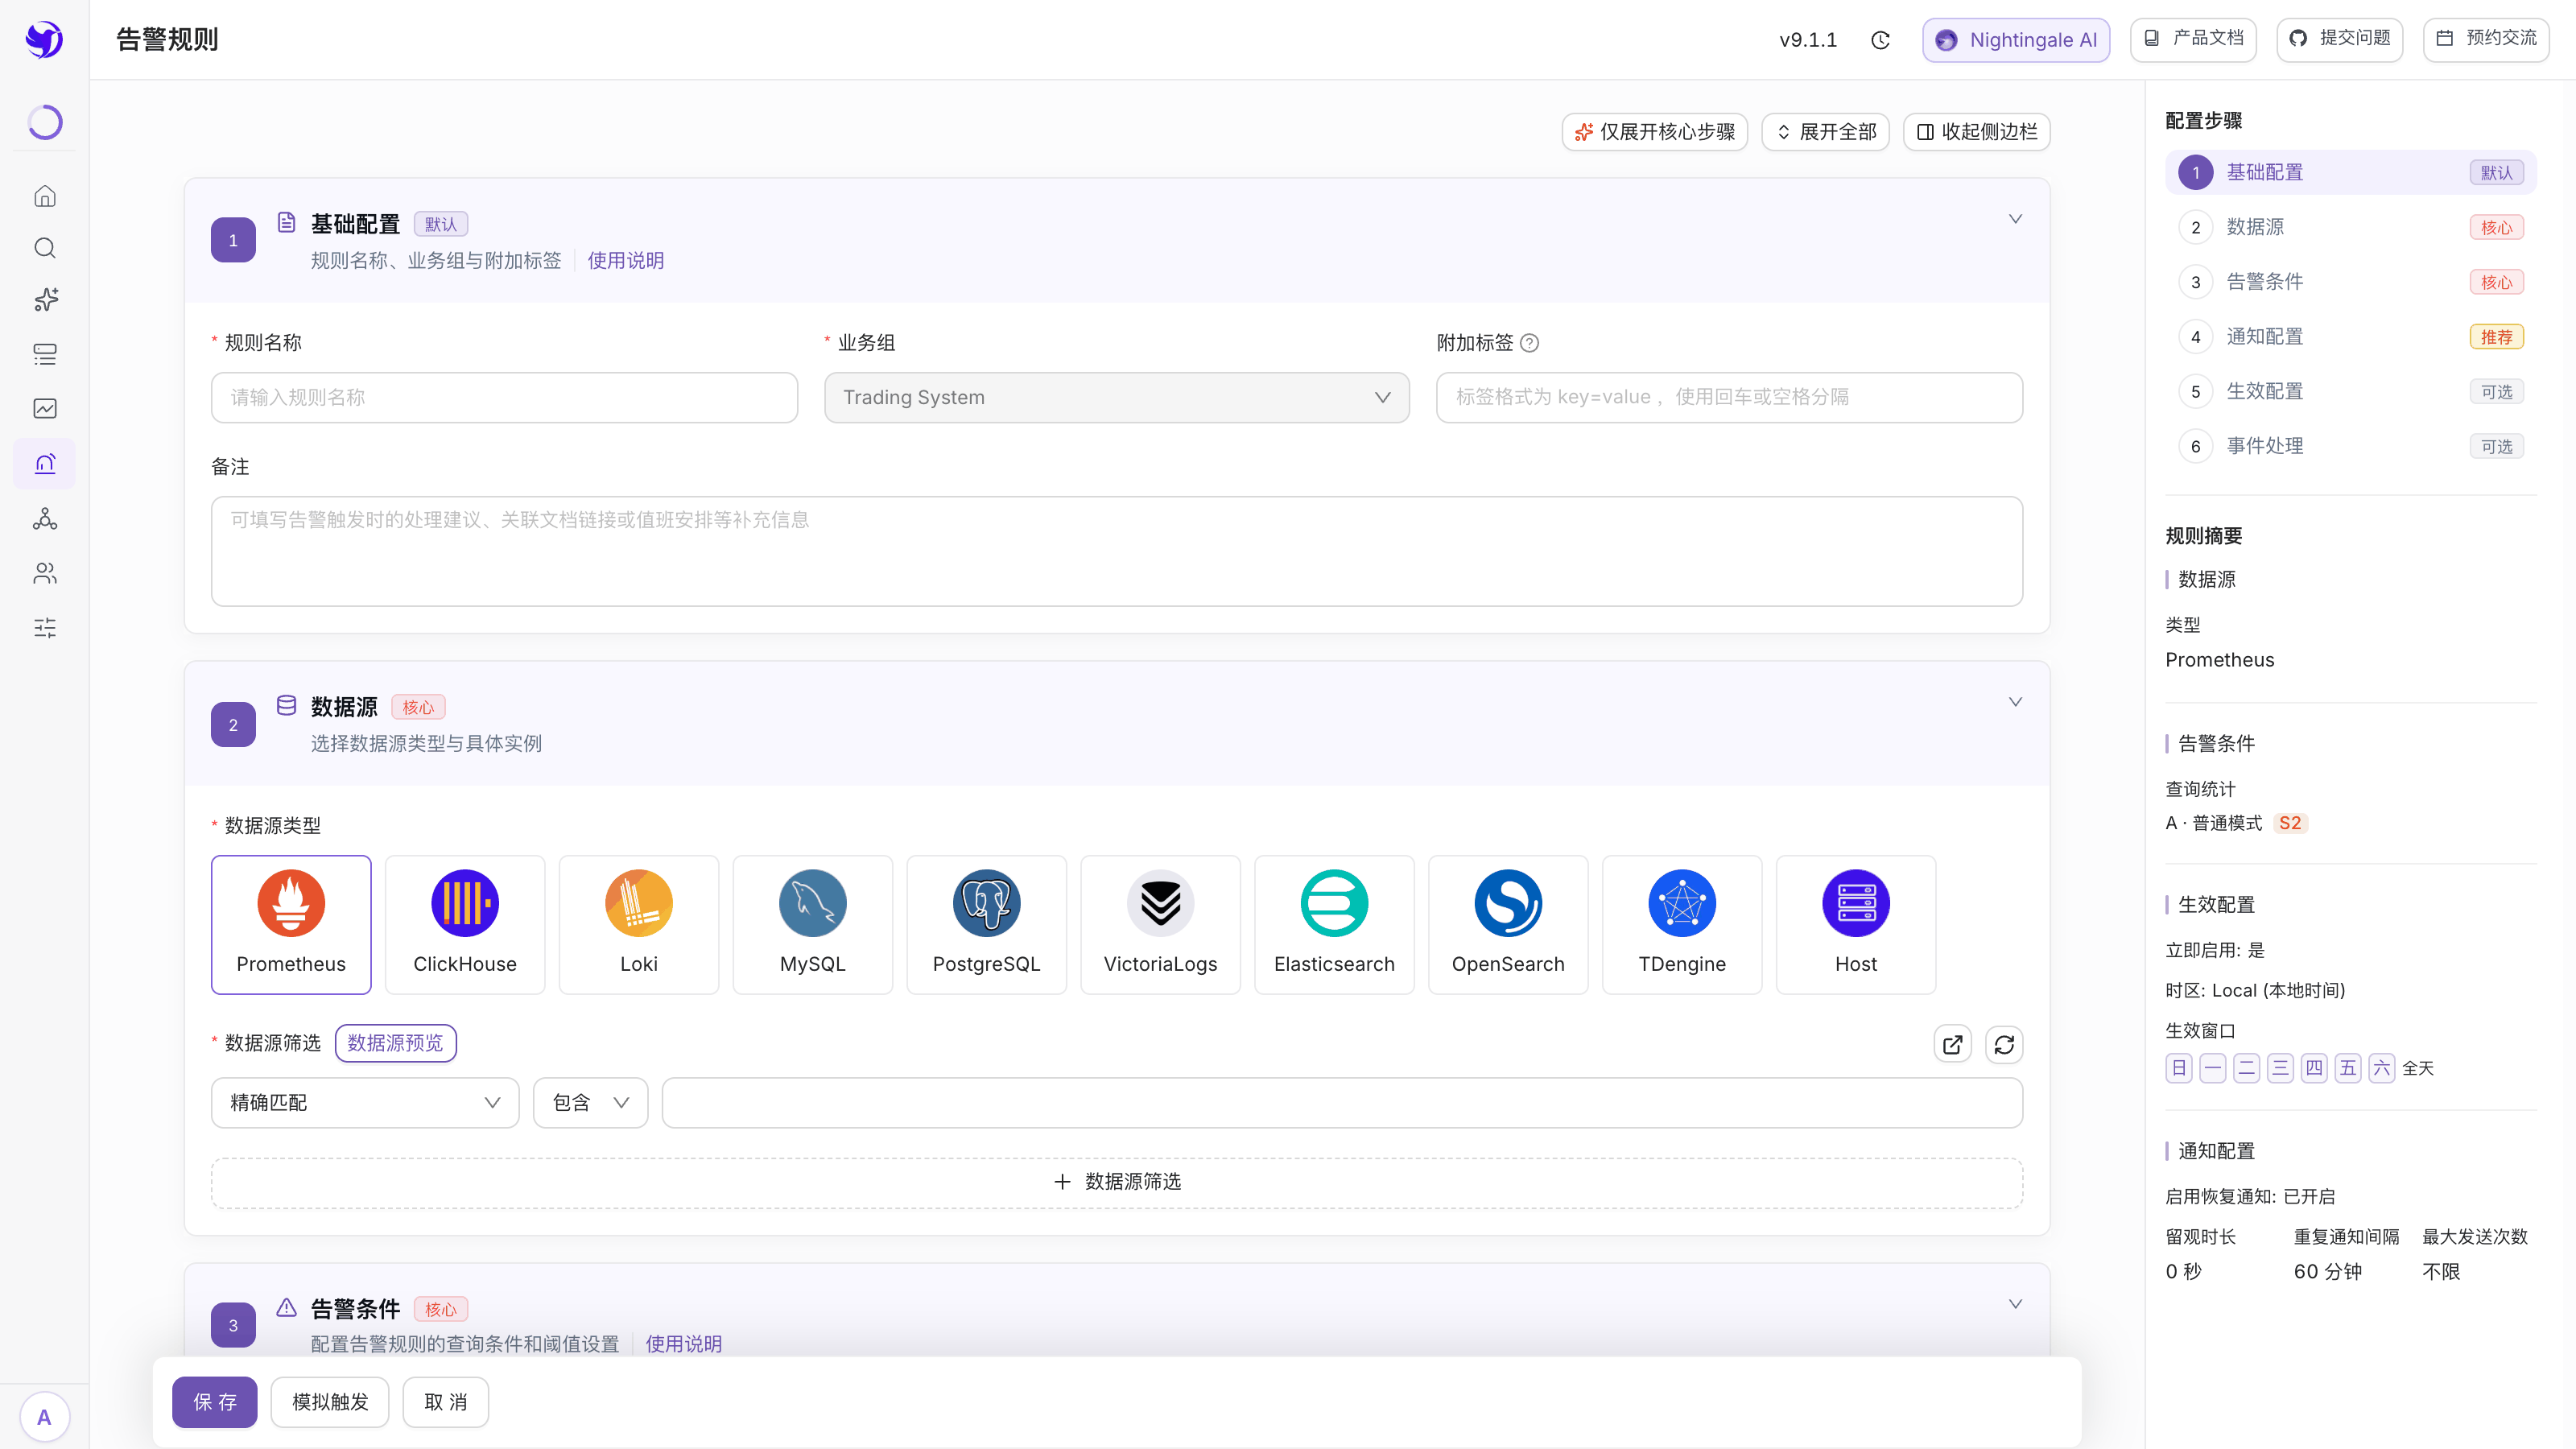Open Nightingale AI assistant
The height and width of the screenshot is (1449, 2576).
(2016, 40)
